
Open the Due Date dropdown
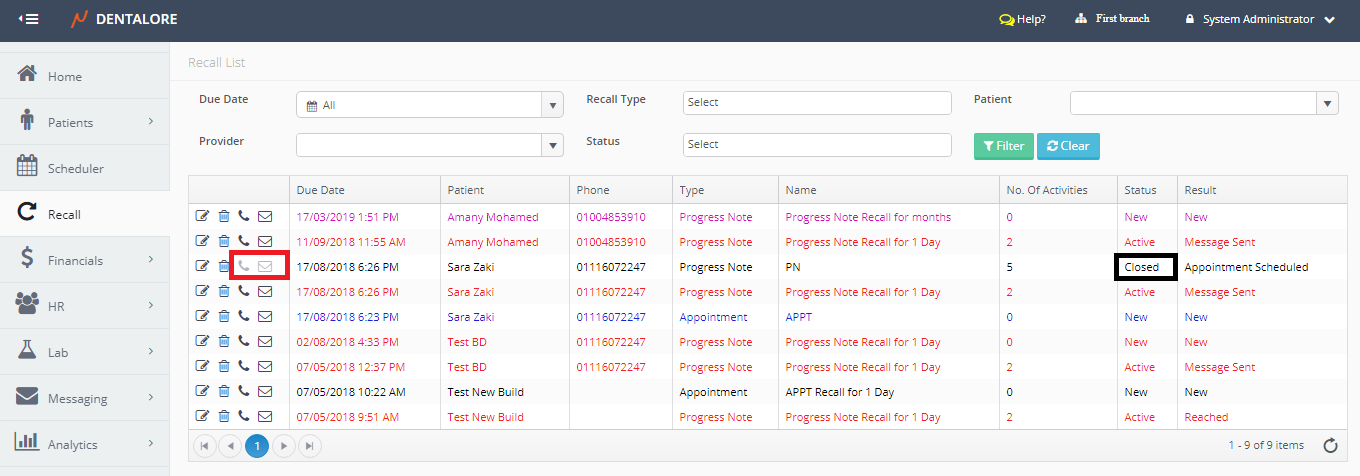coord(553,104)
